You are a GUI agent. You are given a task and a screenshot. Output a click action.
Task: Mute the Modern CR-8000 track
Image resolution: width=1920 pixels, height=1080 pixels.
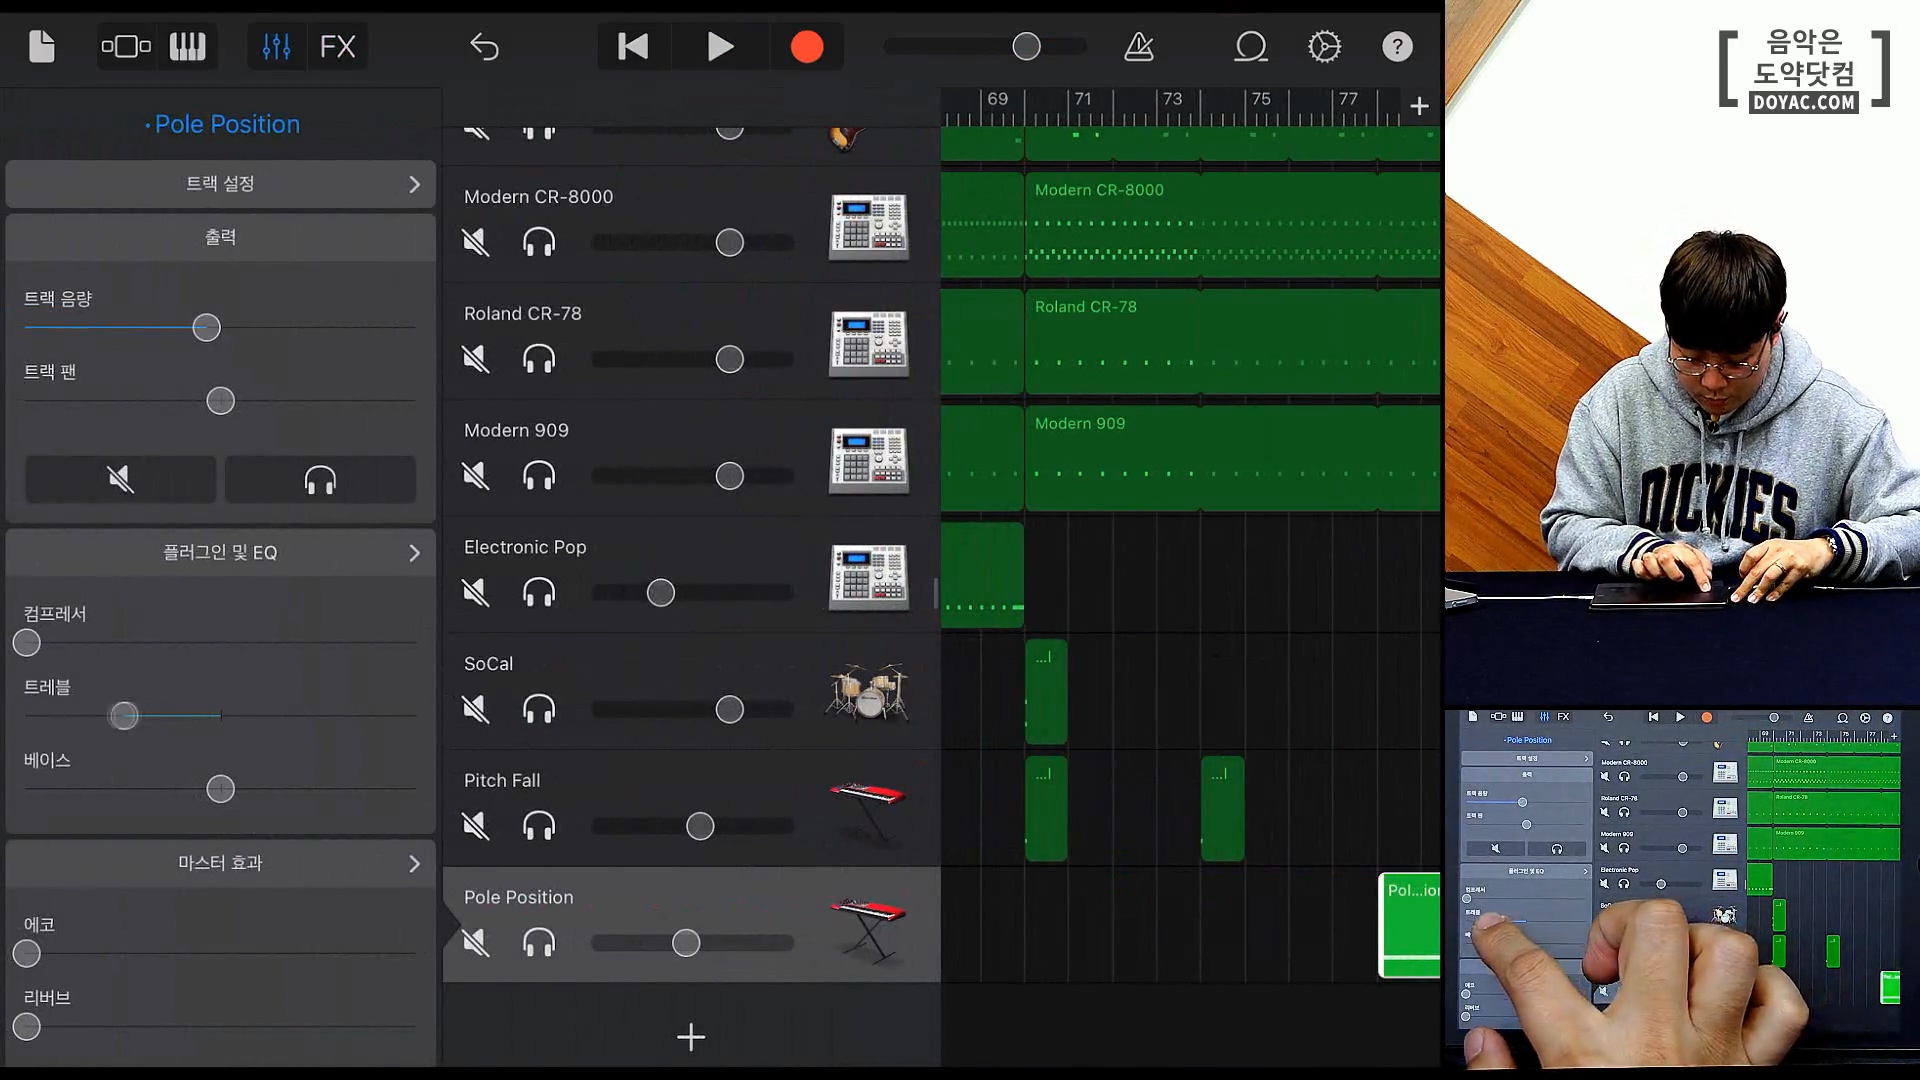coord(476,242)
